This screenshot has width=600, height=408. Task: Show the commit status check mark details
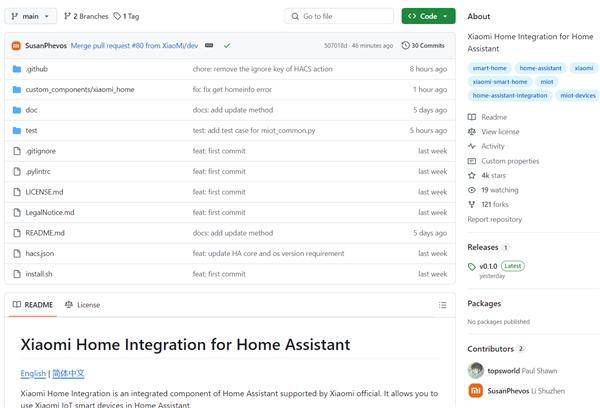[227, 46]
